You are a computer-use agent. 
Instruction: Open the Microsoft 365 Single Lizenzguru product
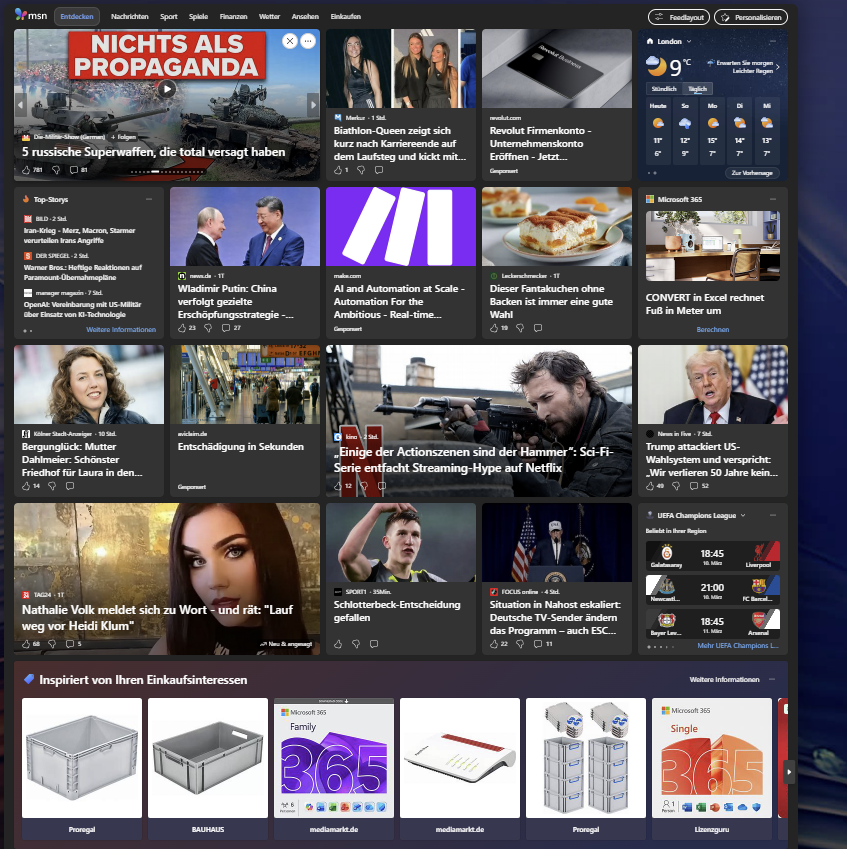tap(712, 769)
